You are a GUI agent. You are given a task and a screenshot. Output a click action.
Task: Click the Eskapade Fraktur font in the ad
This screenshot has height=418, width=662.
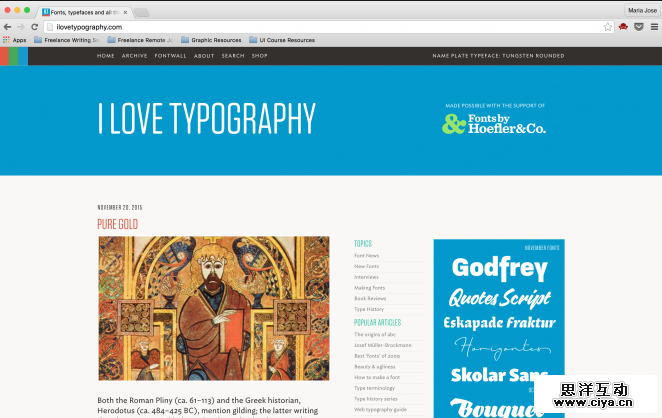click(x=499, y=323)
